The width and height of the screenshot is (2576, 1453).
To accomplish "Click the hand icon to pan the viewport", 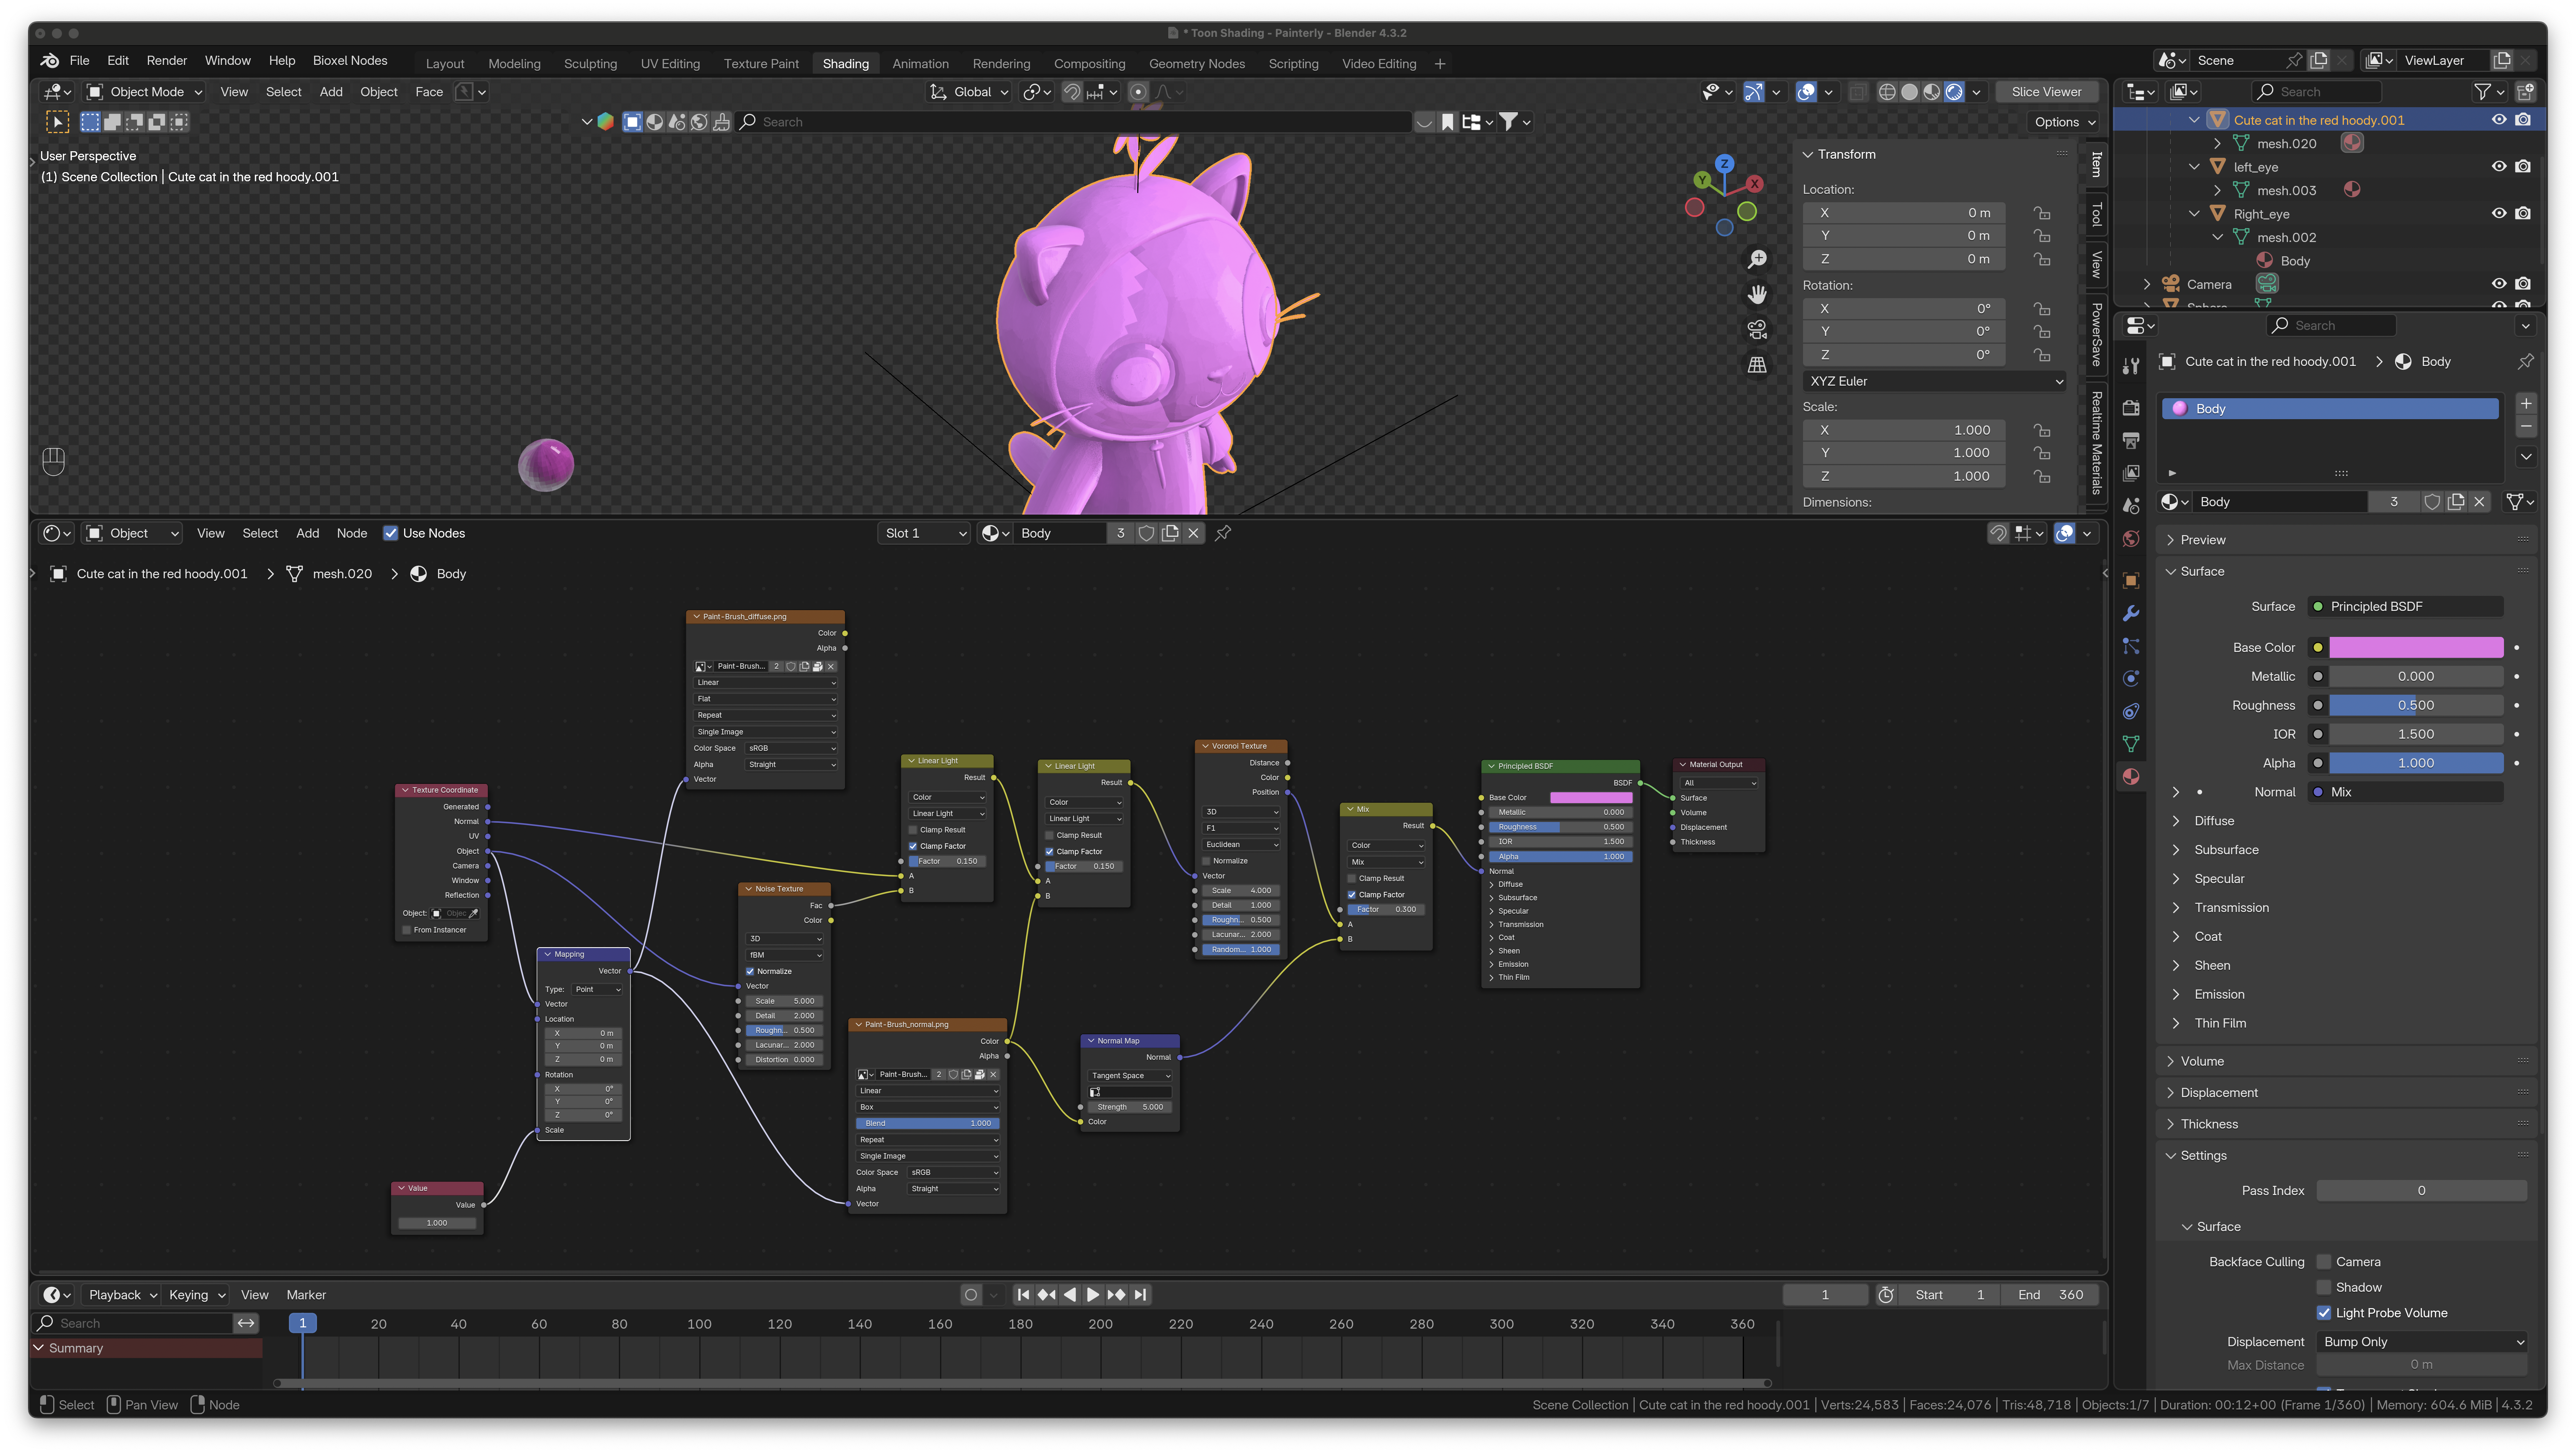I will tap(1757, 294).
